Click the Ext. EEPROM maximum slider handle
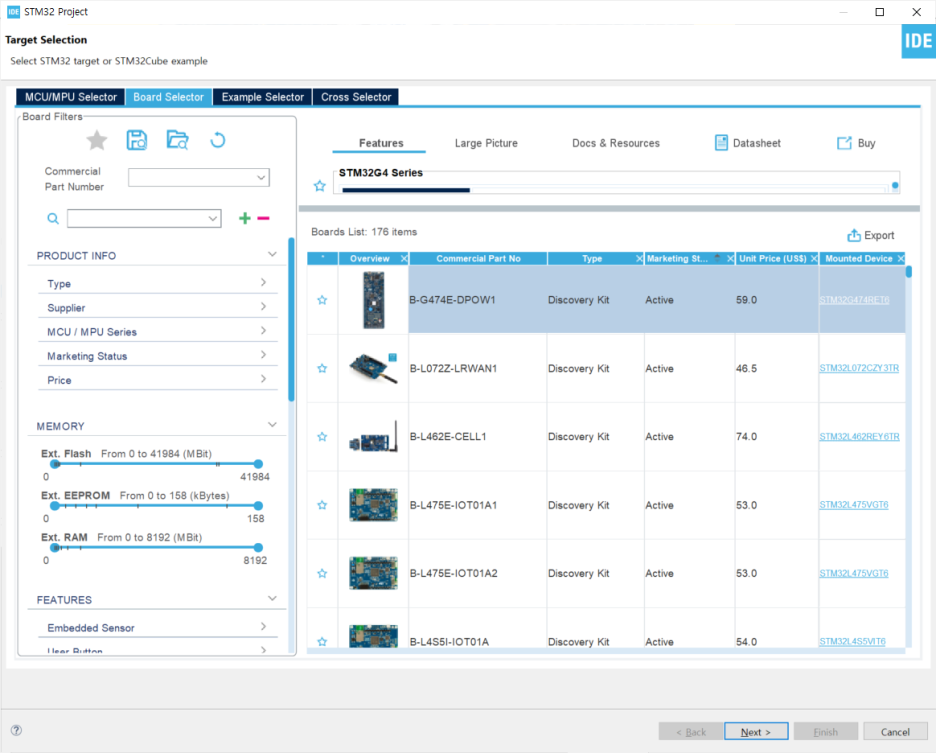 pos(258,506)
